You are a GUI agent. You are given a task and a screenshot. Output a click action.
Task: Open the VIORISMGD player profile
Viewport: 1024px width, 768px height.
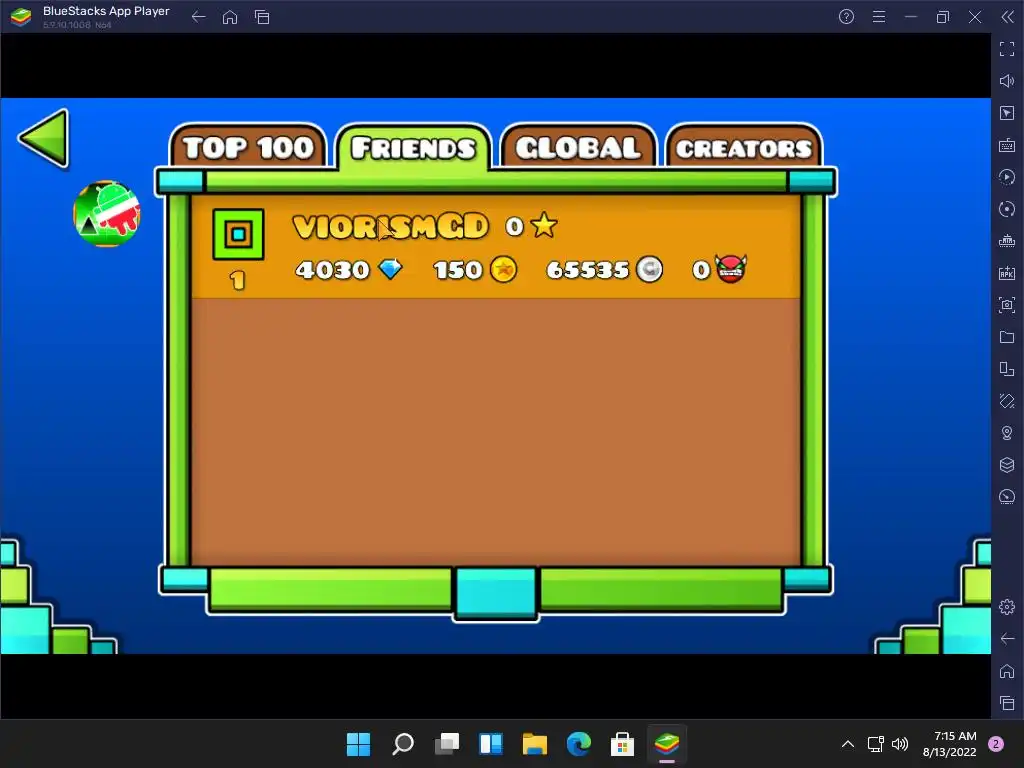point(391,227)
